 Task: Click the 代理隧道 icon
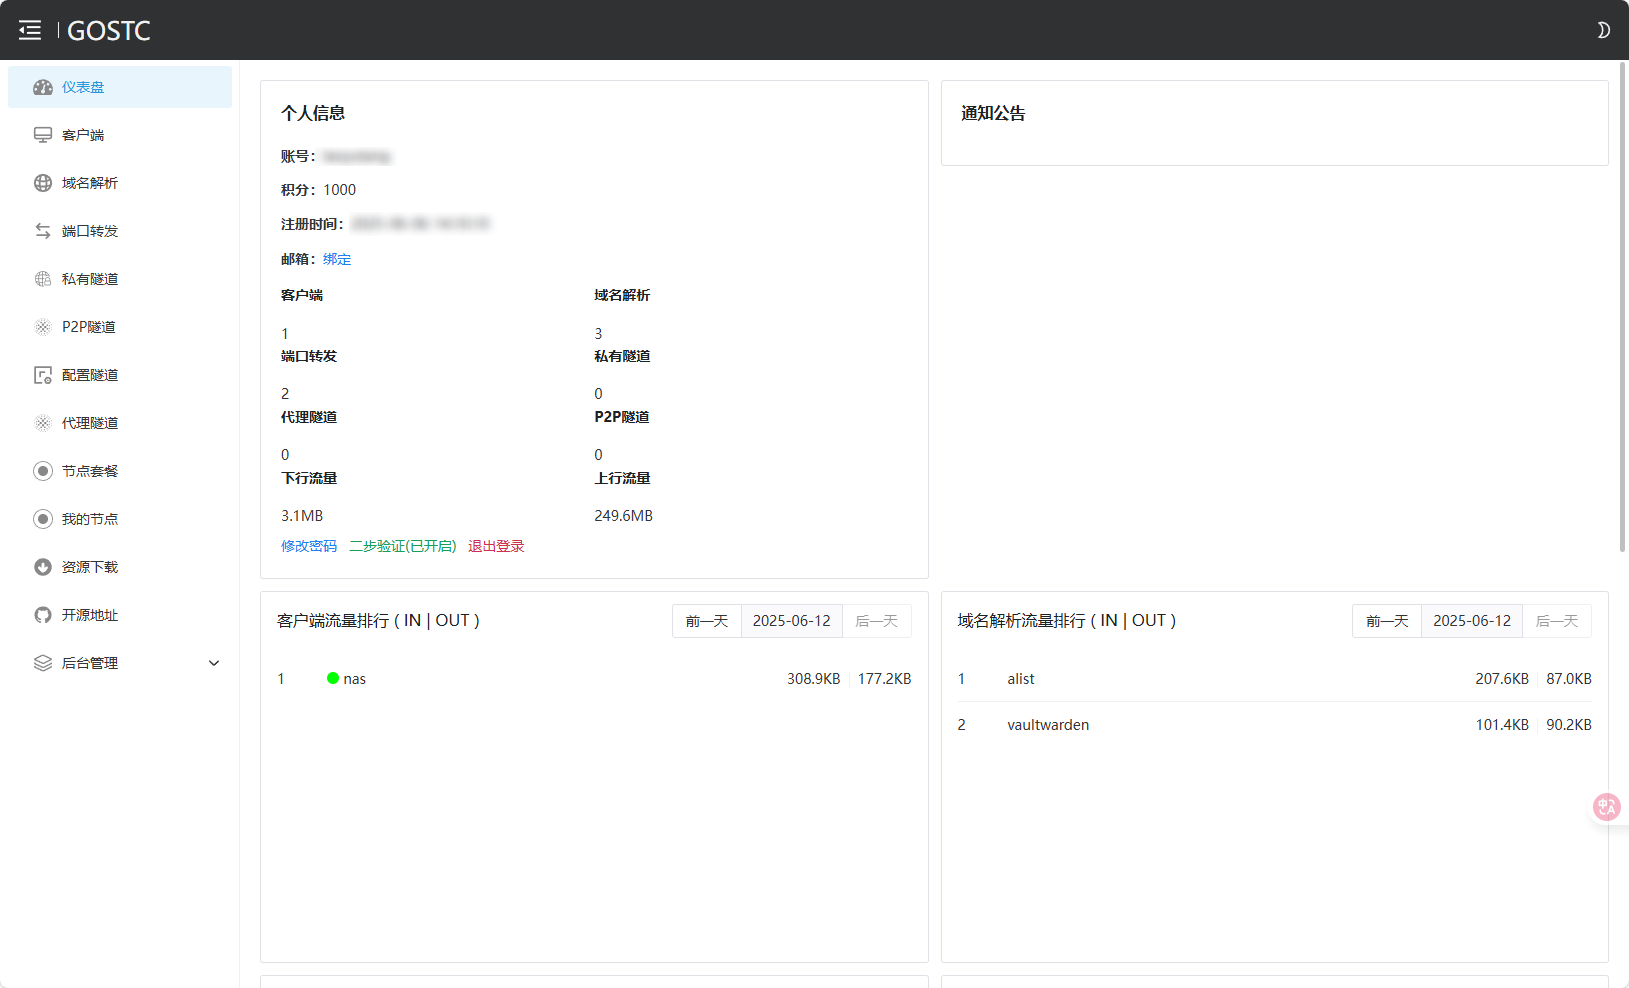pos(42,423)
